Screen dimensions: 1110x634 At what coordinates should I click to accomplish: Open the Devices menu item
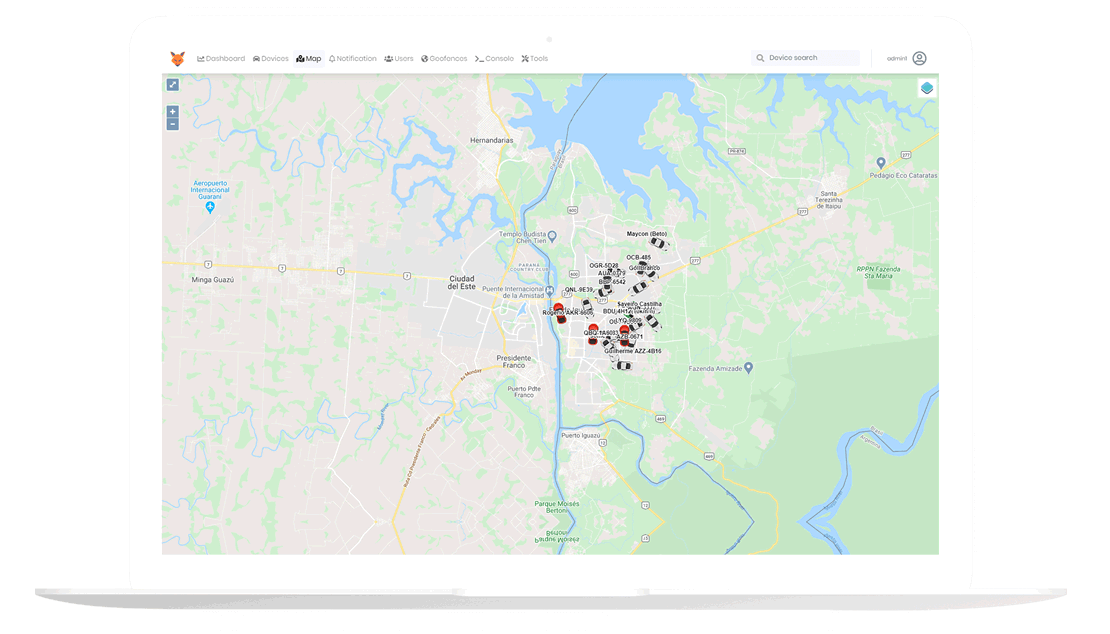click(270, 59)
